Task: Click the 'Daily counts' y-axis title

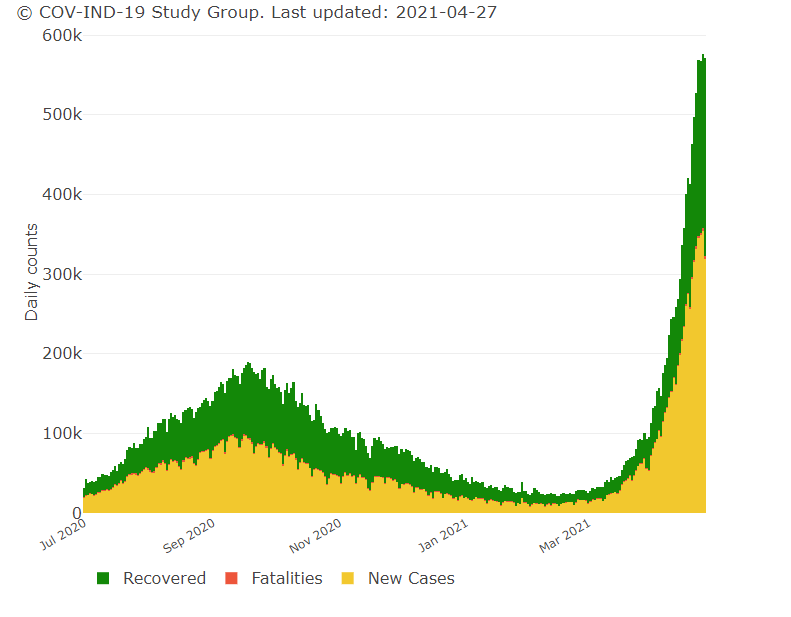Action: click(x=32, y=272)
